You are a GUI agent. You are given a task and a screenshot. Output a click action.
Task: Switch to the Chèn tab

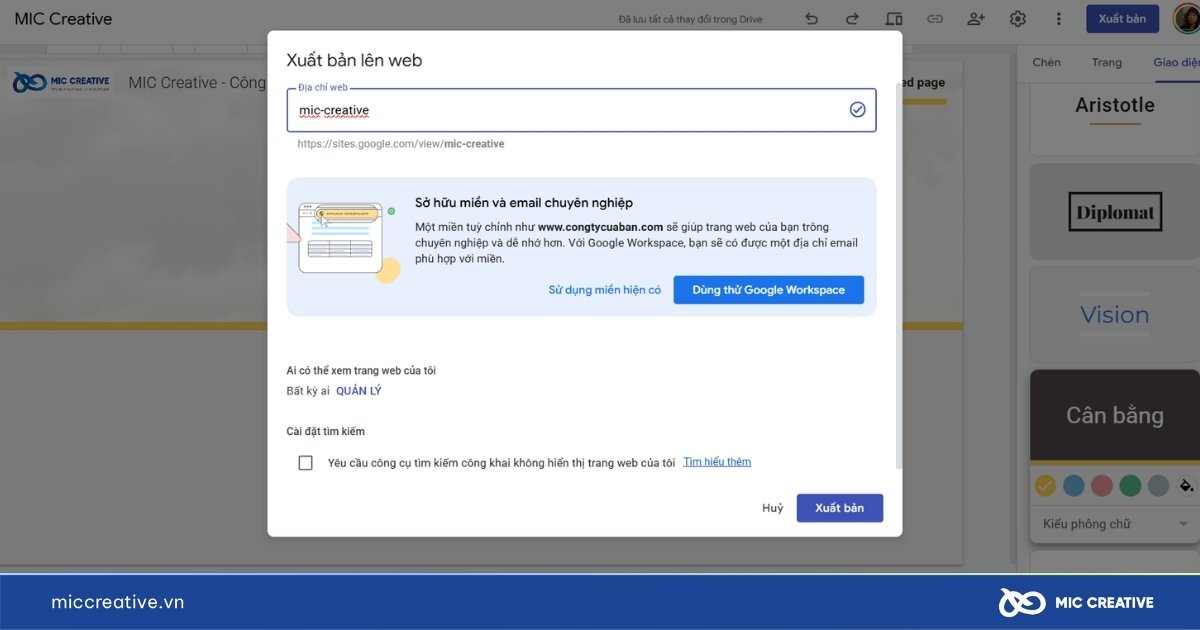[x=1046, y=62]
